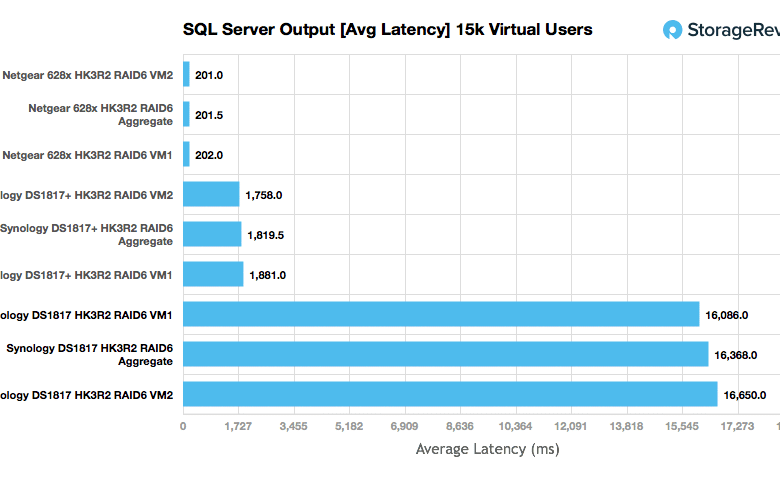Viewport: 780px width, 484px height.
Task: Click the 1,819.5 bar value
Action: 266,235
